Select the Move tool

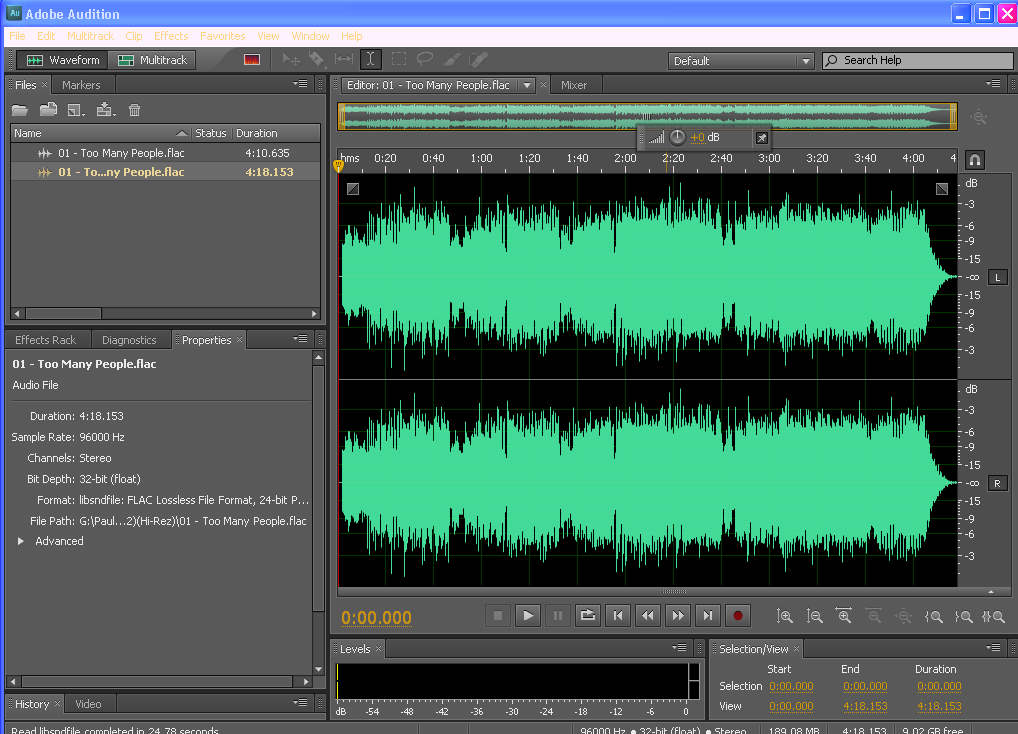click(x=290, y=60)
